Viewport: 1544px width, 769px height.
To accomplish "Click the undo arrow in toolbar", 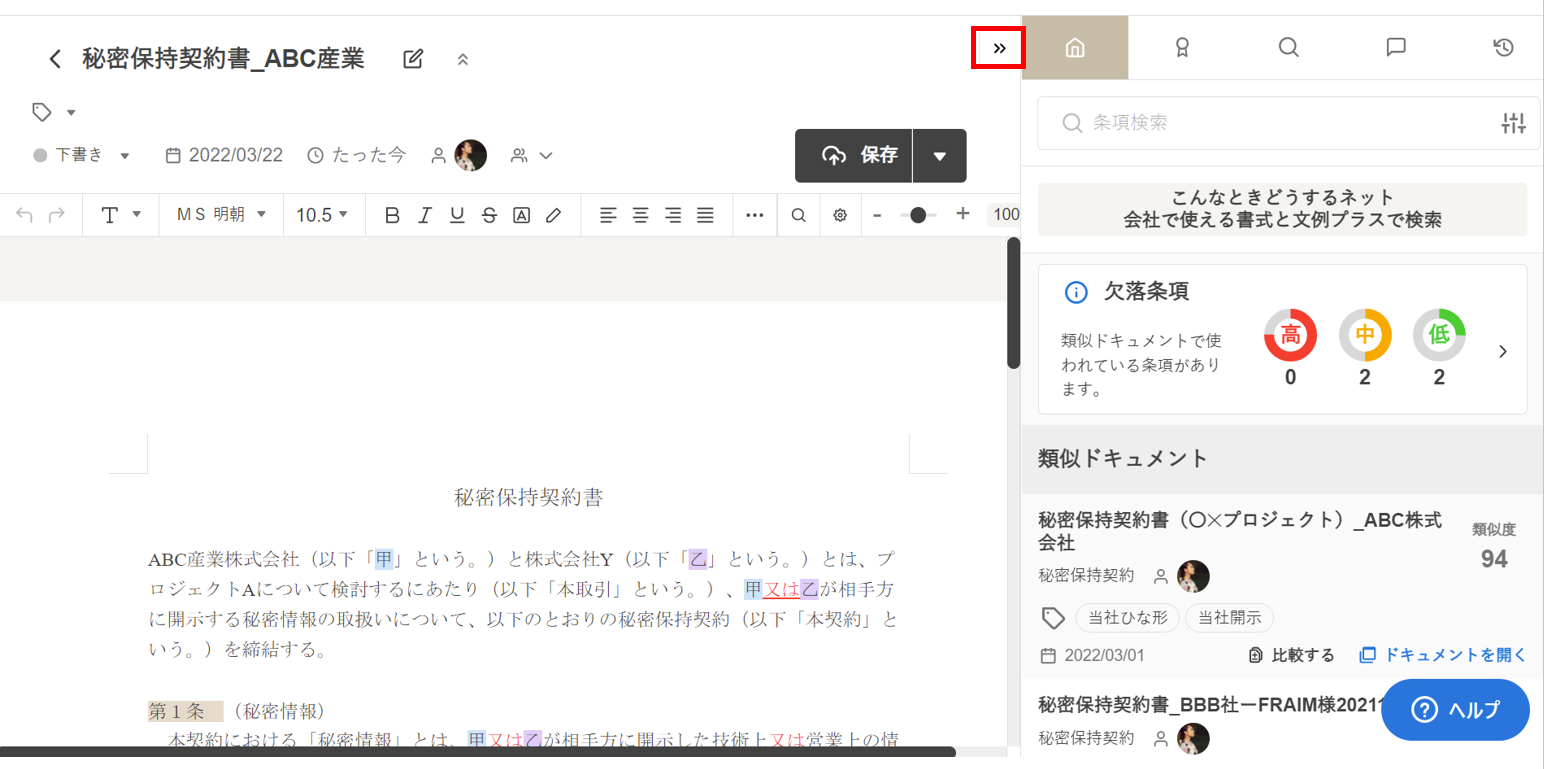I will 25,214.
